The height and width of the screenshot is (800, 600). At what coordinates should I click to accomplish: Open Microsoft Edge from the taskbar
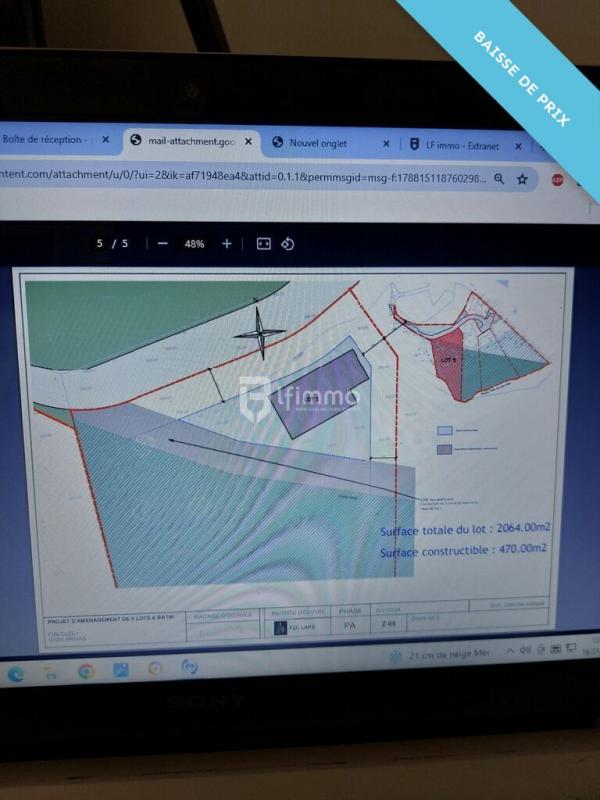click(x=16, y=675)
